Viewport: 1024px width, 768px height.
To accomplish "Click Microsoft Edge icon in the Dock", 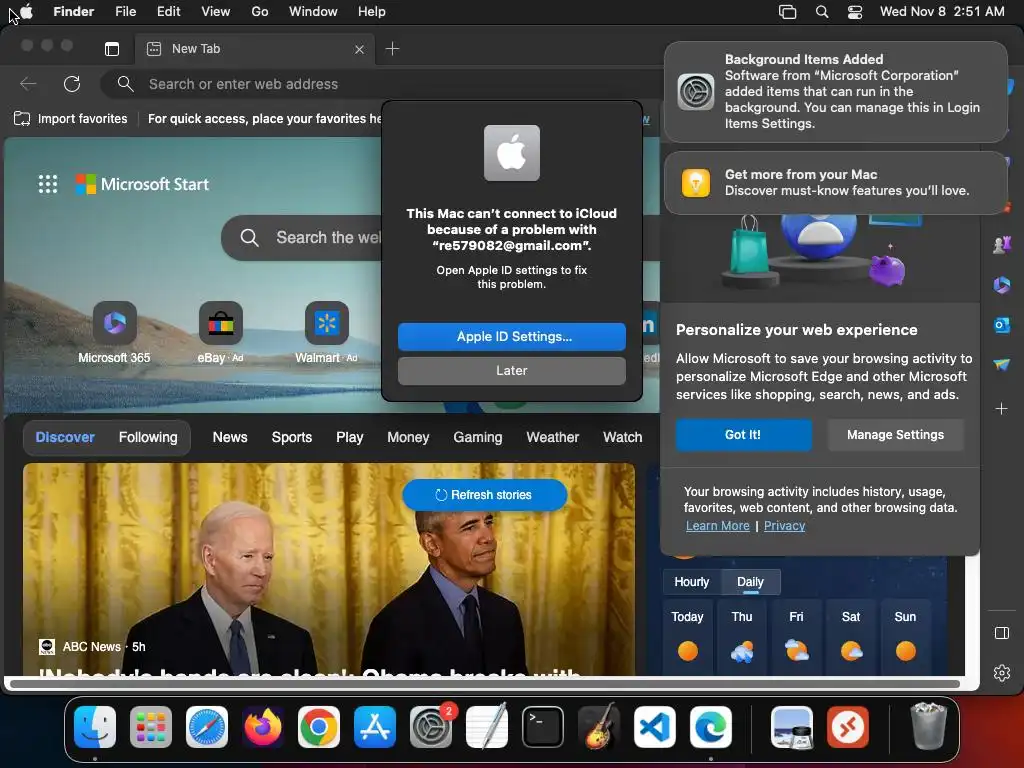I will [x=711, y=727].
